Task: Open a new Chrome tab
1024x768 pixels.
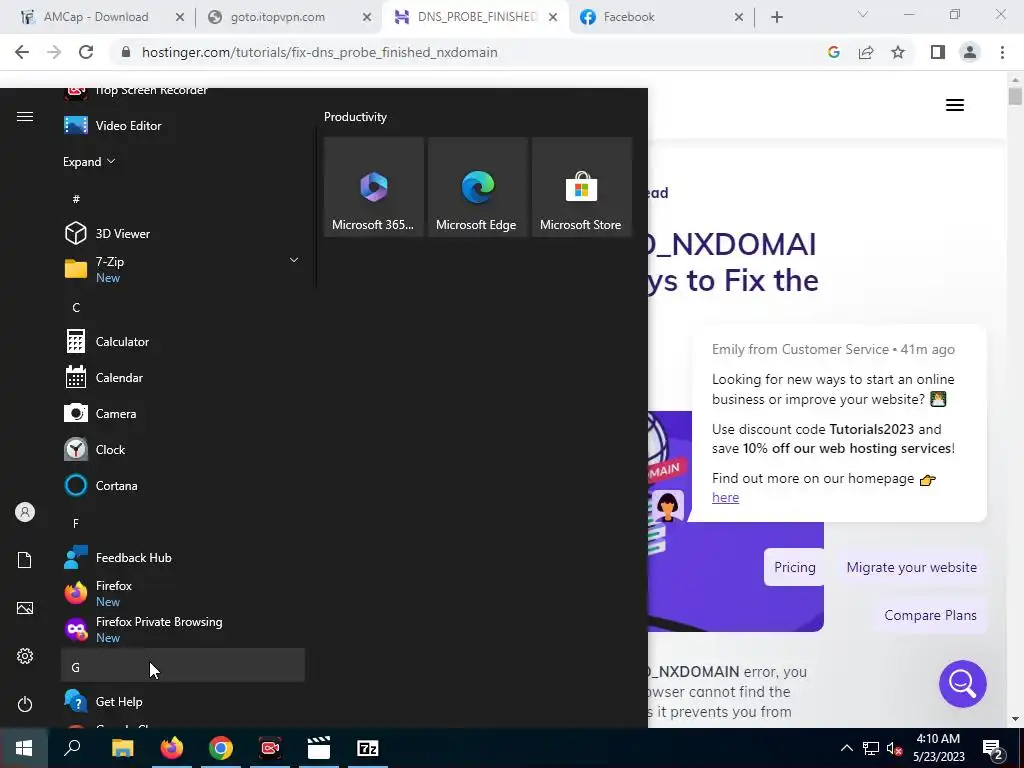Action: click(776, 17)
